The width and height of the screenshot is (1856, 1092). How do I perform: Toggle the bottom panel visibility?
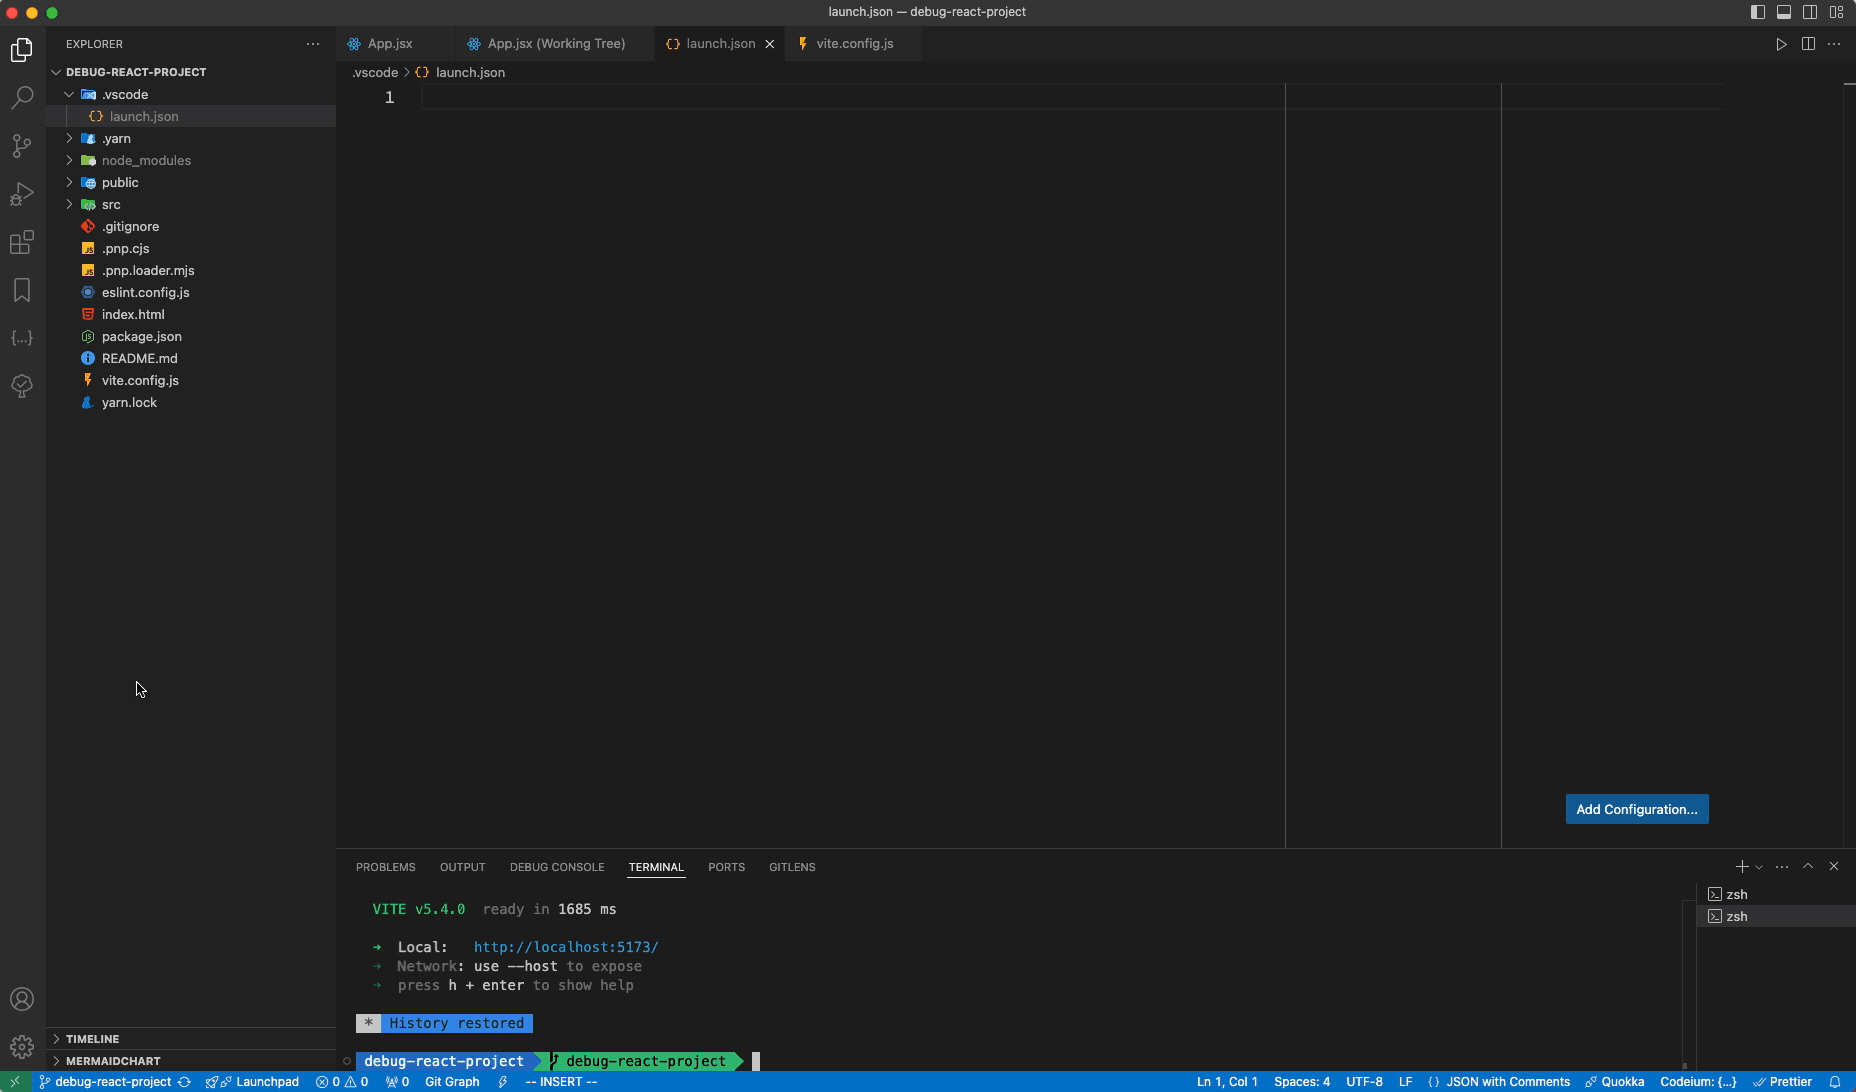click(1784, 12)
